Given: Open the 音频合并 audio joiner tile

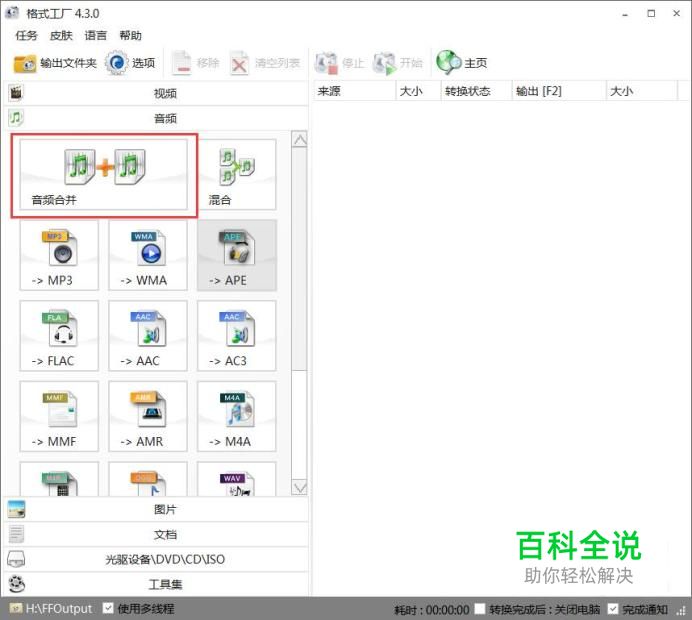Looking at the screenshot, I should (x=104, y=175).
